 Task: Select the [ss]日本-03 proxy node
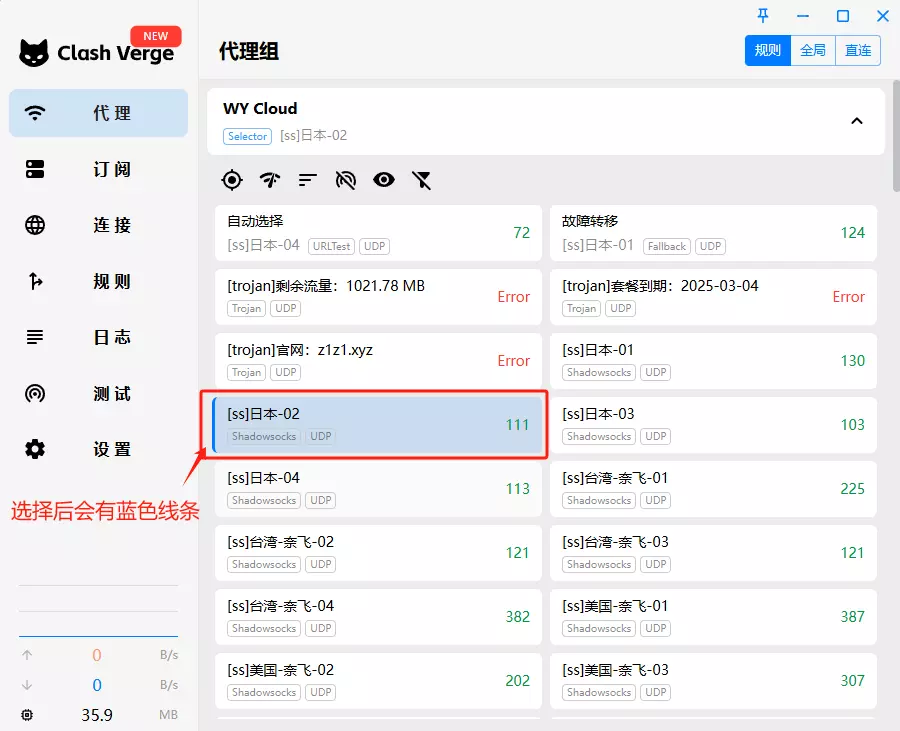pyautogui.click(x=713, y=424)
